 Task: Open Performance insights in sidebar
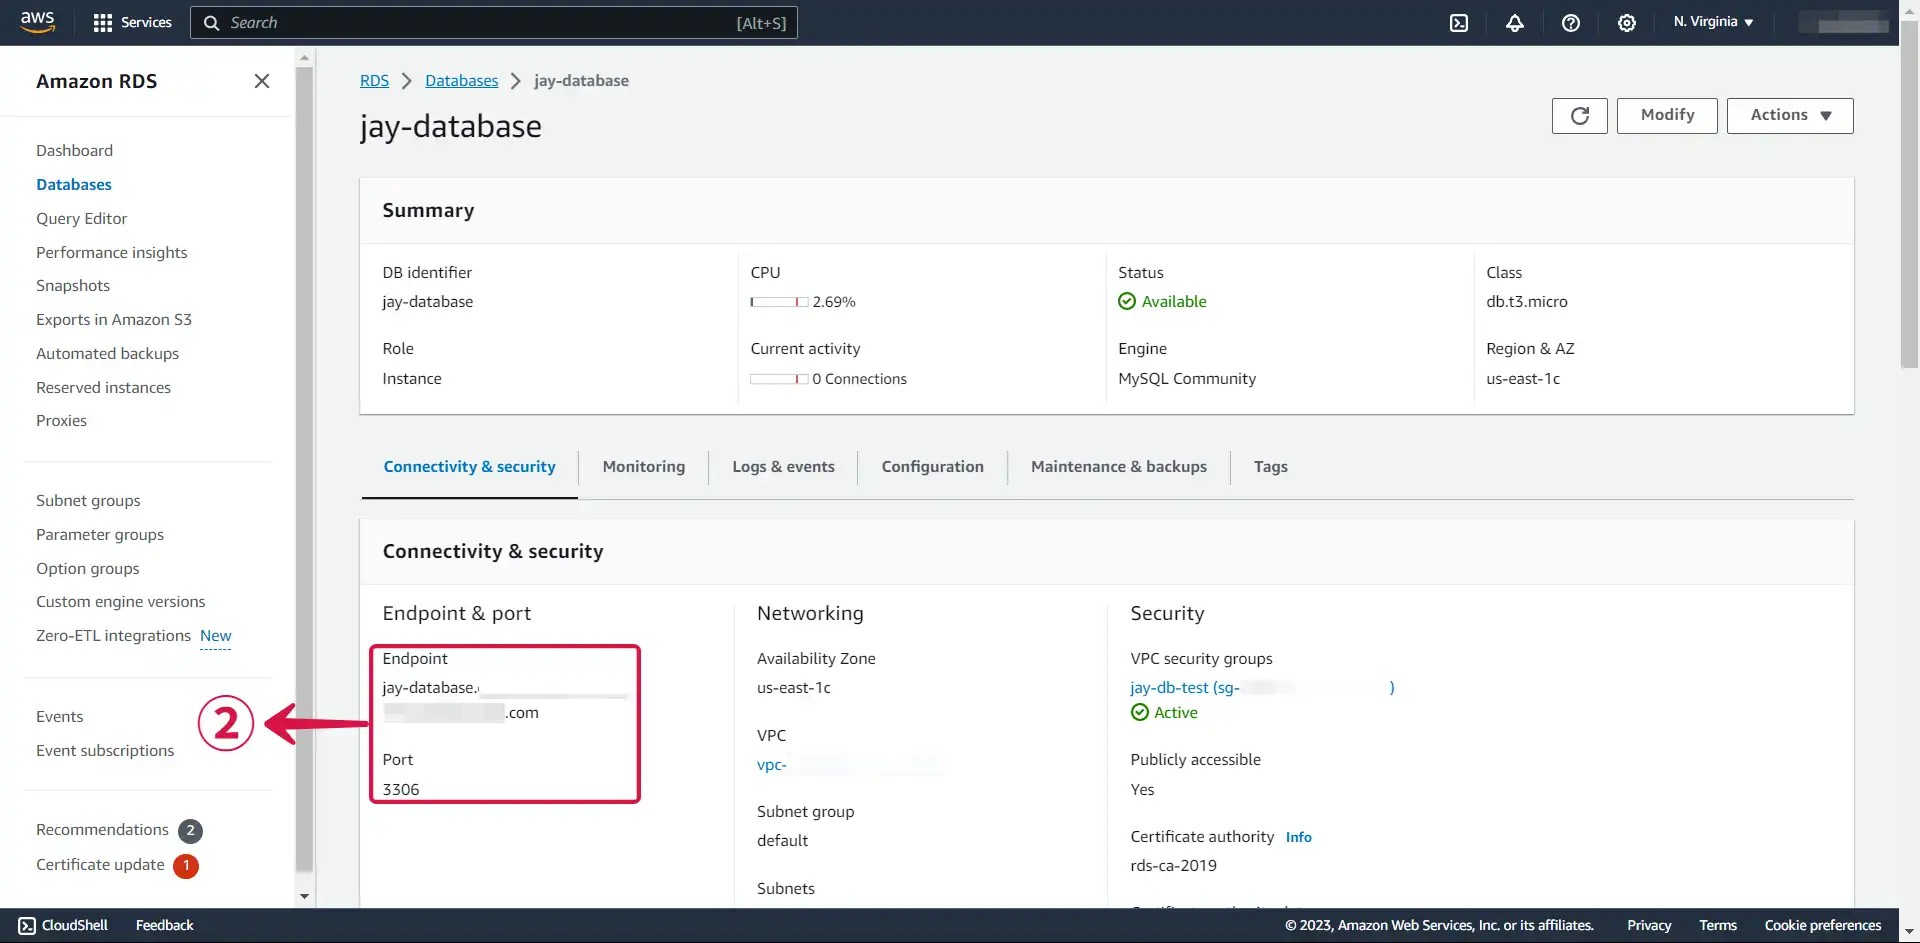[x=112, y=253]
